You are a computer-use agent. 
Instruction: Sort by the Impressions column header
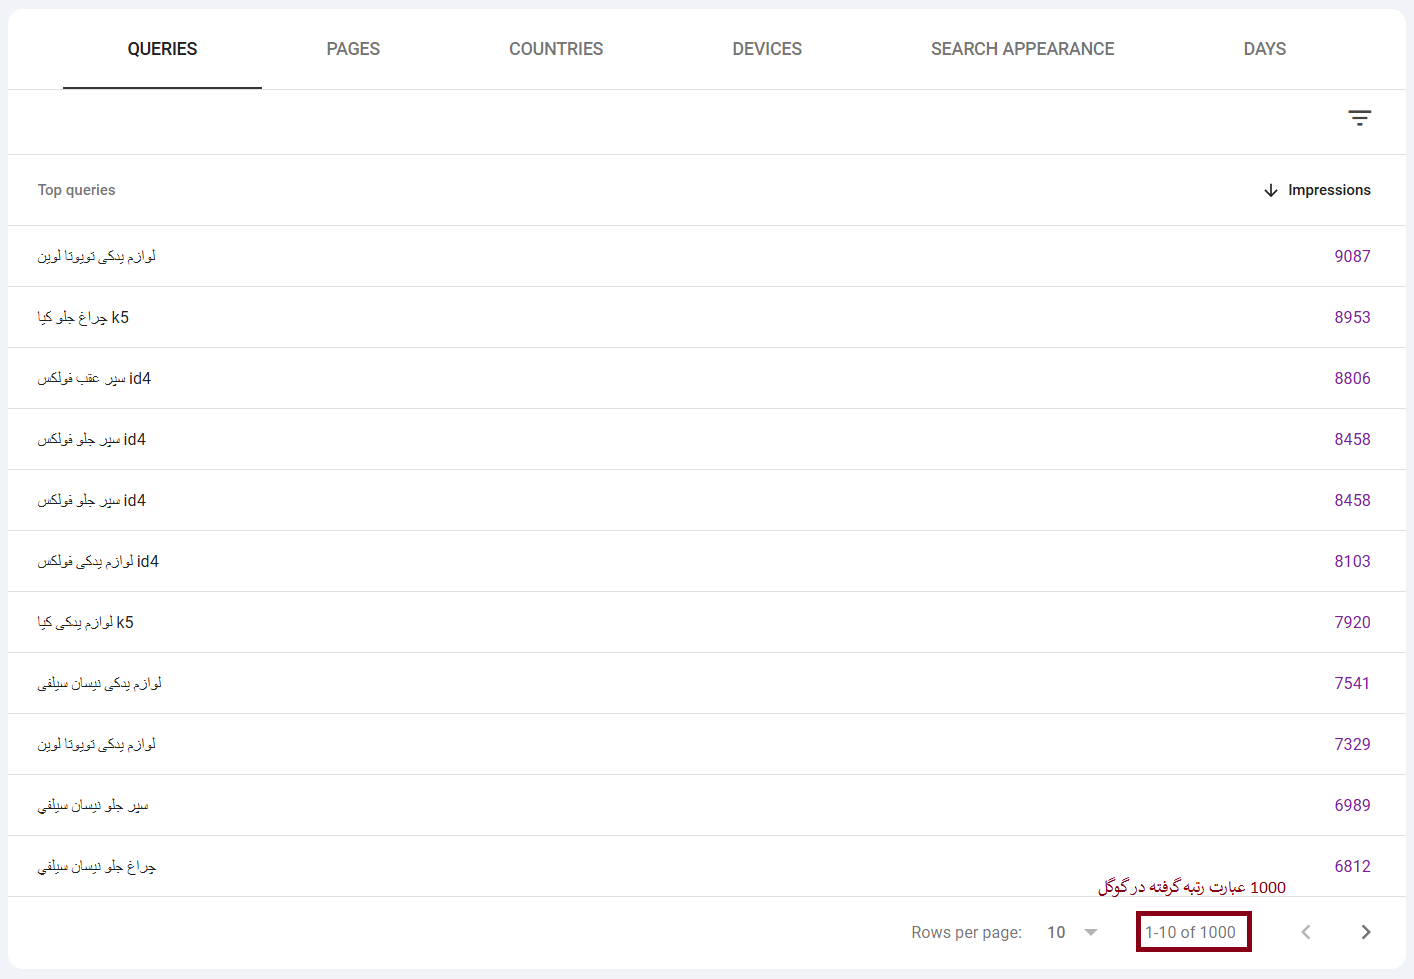click(x=1329, y=190)
